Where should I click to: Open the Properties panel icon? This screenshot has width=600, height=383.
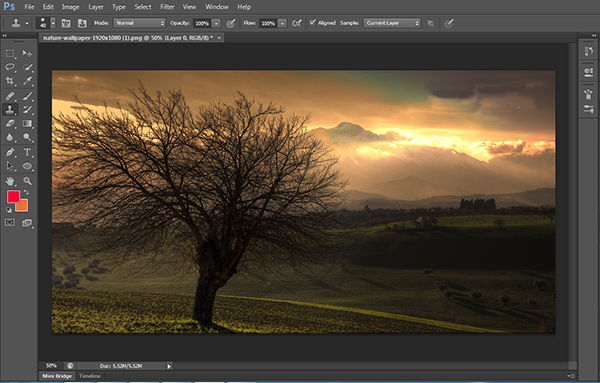point(589,72)
